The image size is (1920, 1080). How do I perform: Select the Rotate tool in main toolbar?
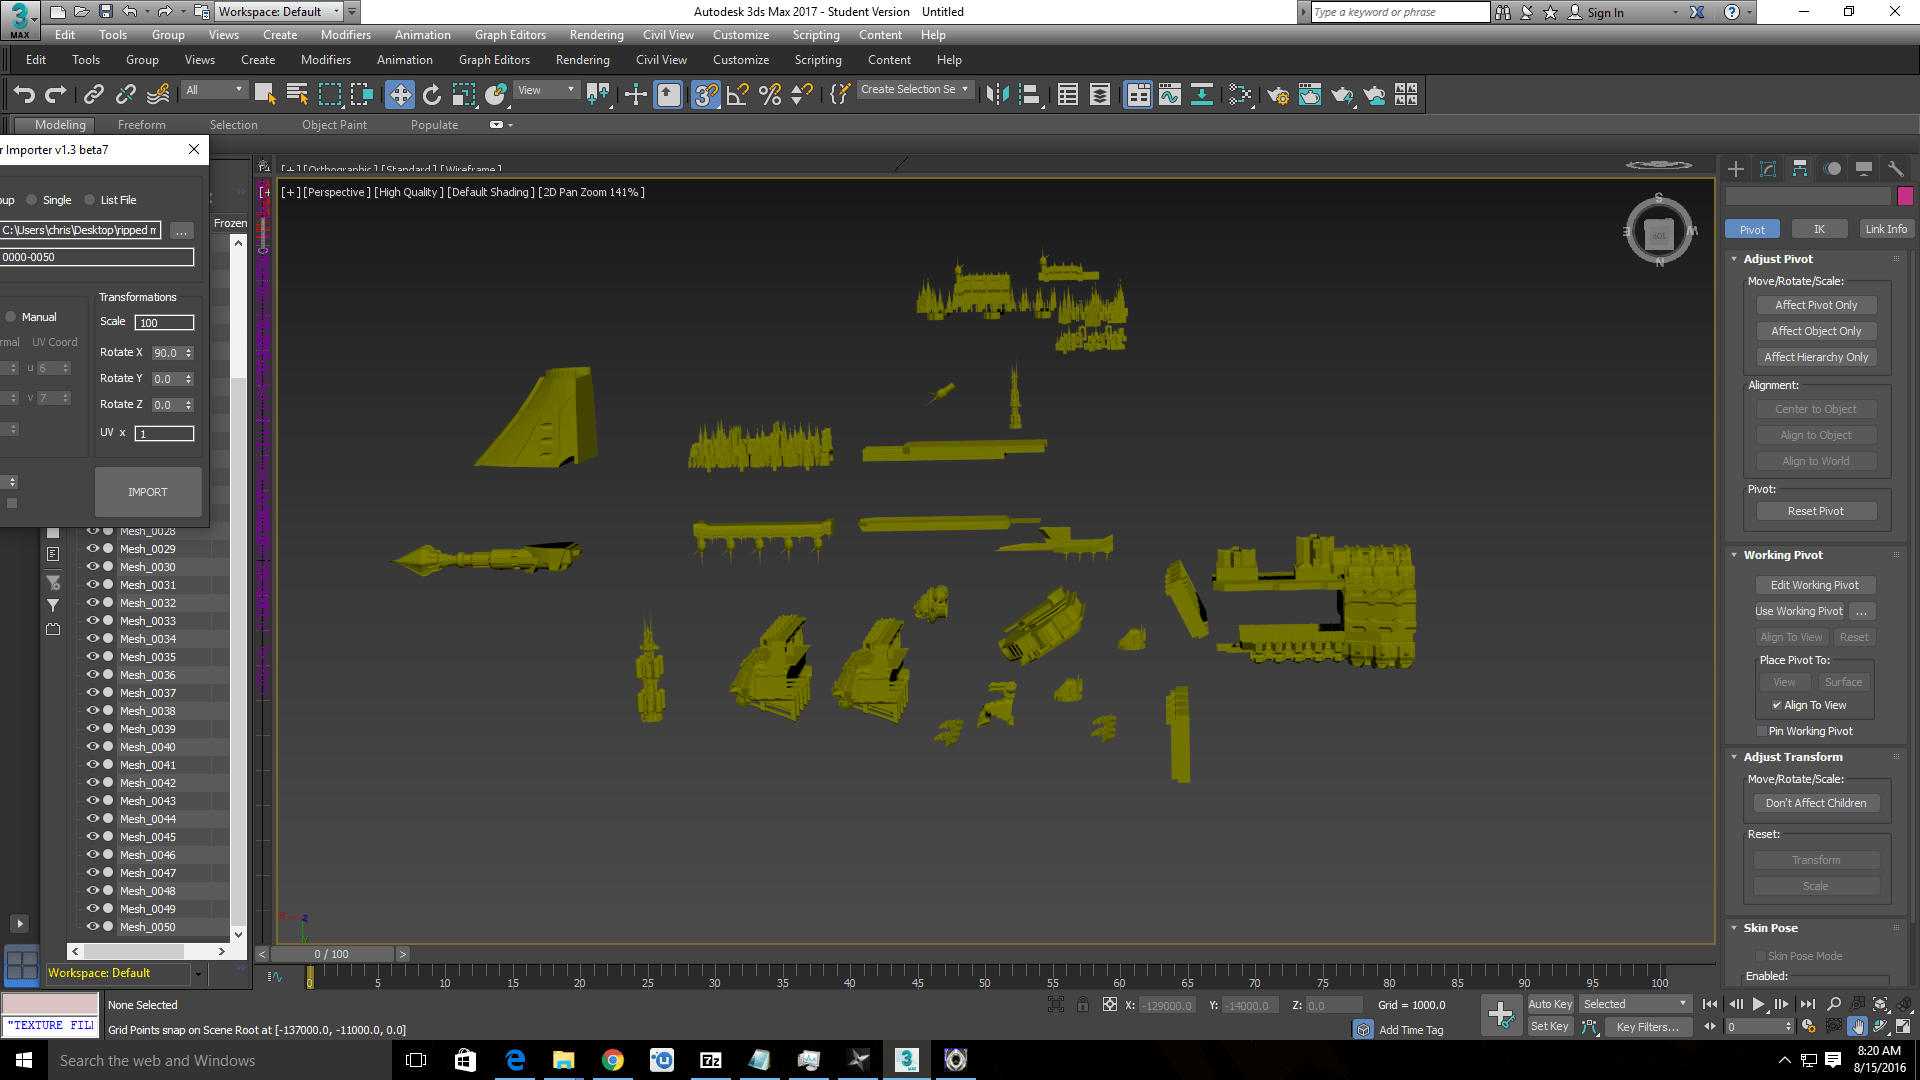pyautogui.click(x=432, y=95)
